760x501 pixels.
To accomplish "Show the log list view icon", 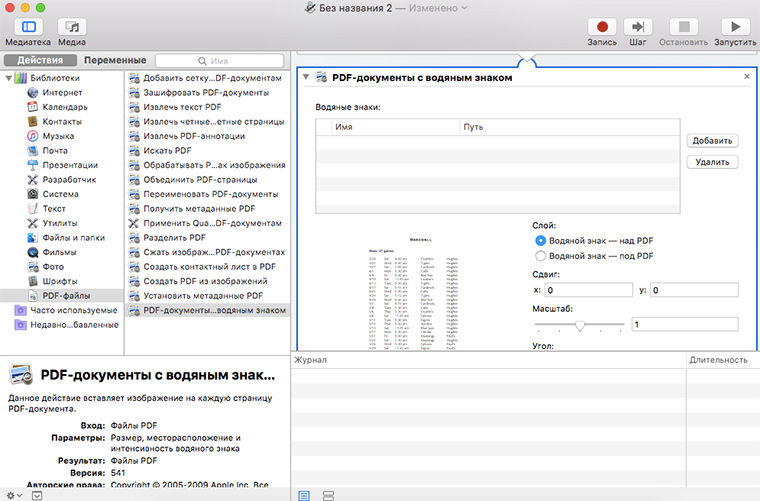I will (304, 495).
